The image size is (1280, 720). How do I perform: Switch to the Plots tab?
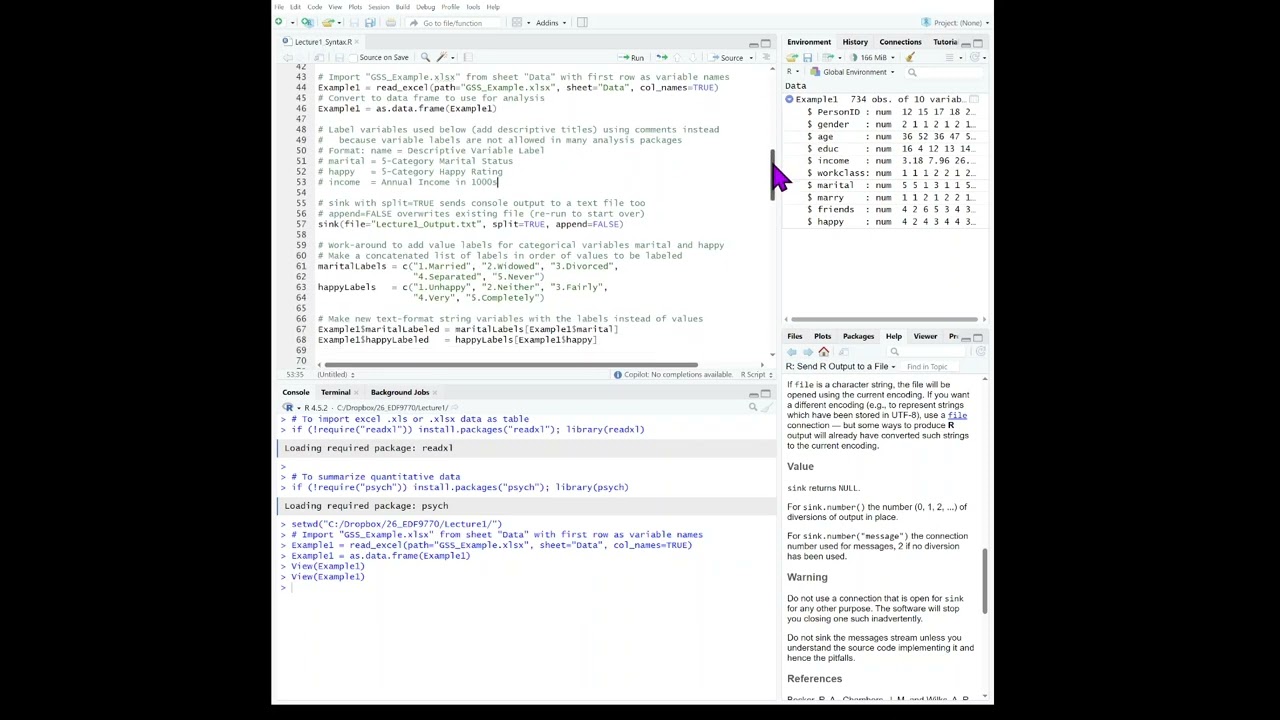[822, 336]
